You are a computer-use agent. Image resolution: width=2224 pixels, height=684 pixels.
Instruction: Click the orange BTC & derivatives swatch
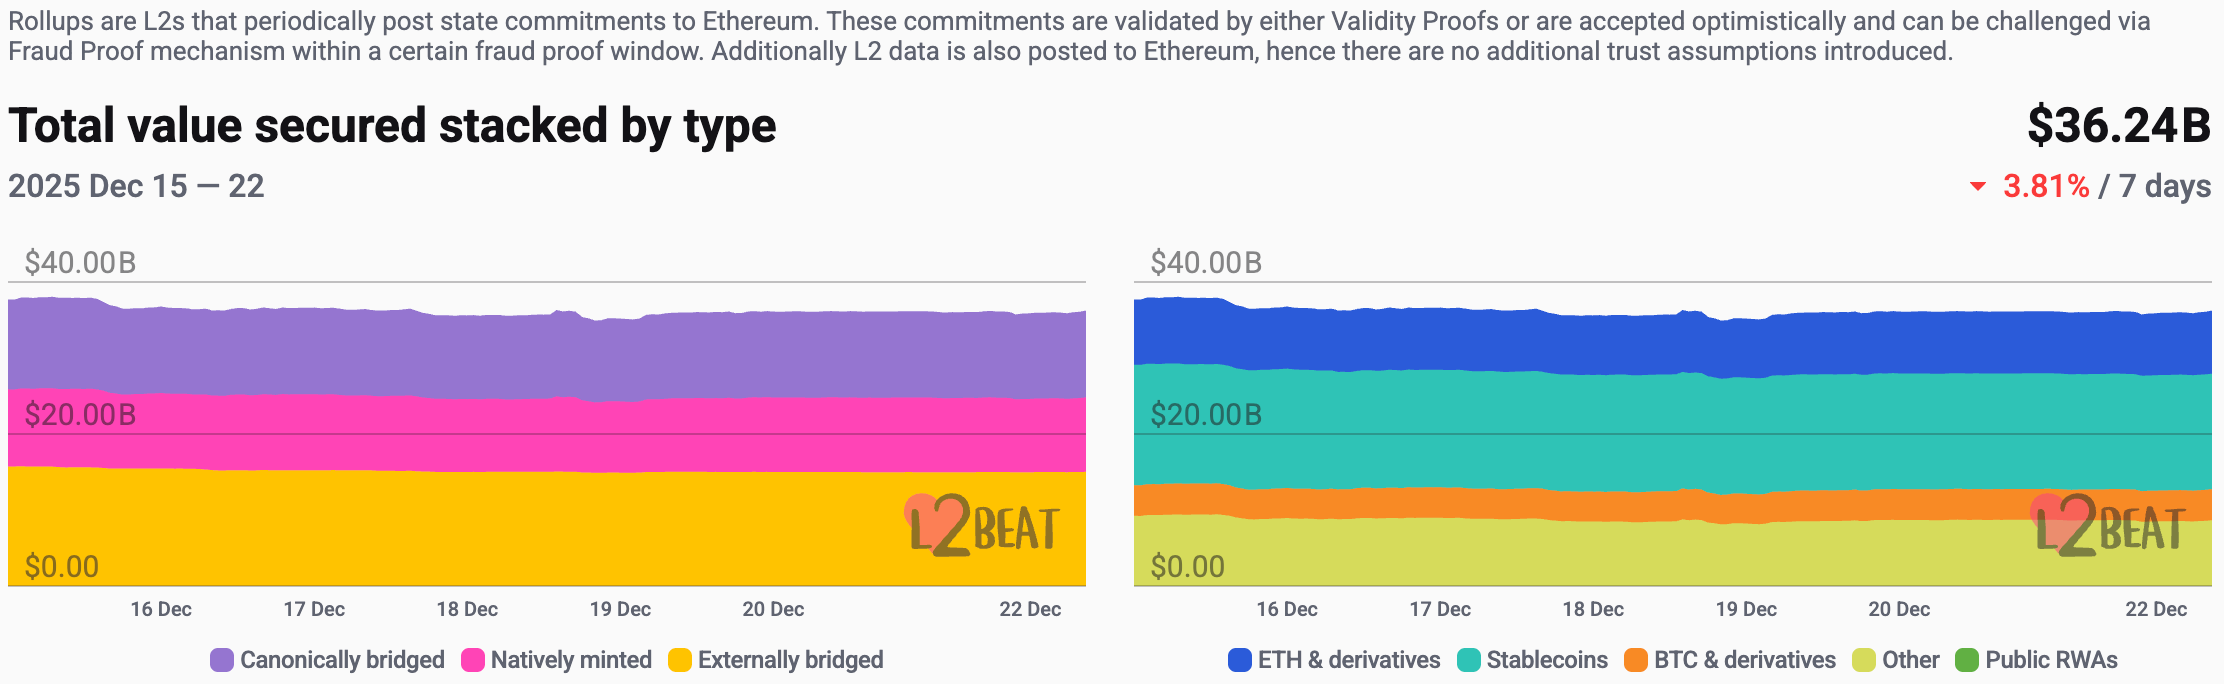pyautogui.click(x=1636, y=660)
